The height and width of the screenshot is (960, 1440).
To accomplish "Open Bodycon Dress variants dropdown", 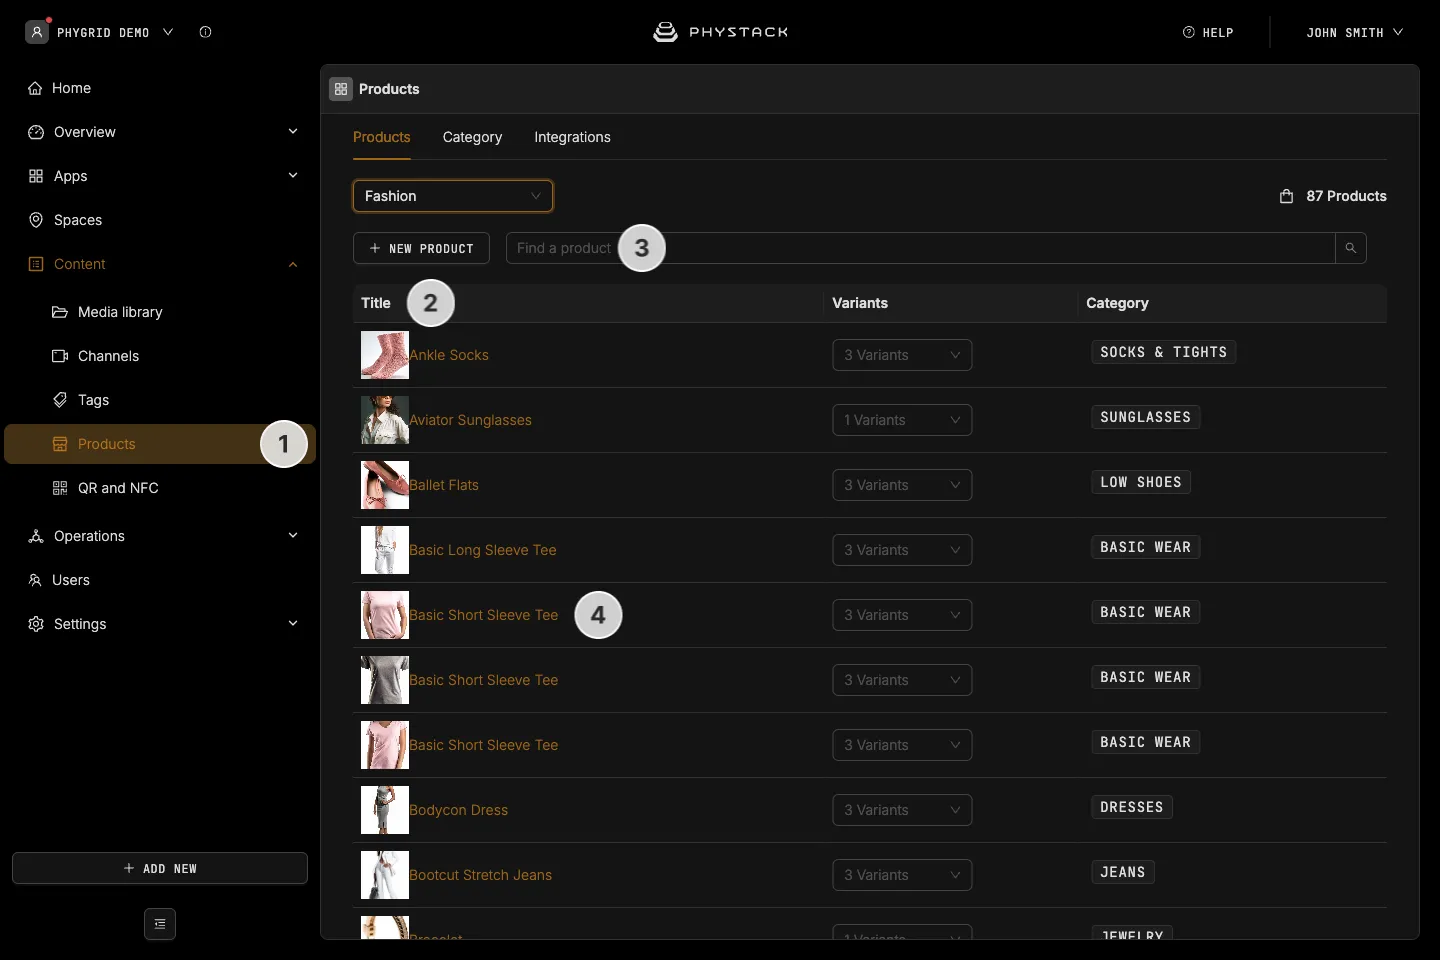I will 902,810.
